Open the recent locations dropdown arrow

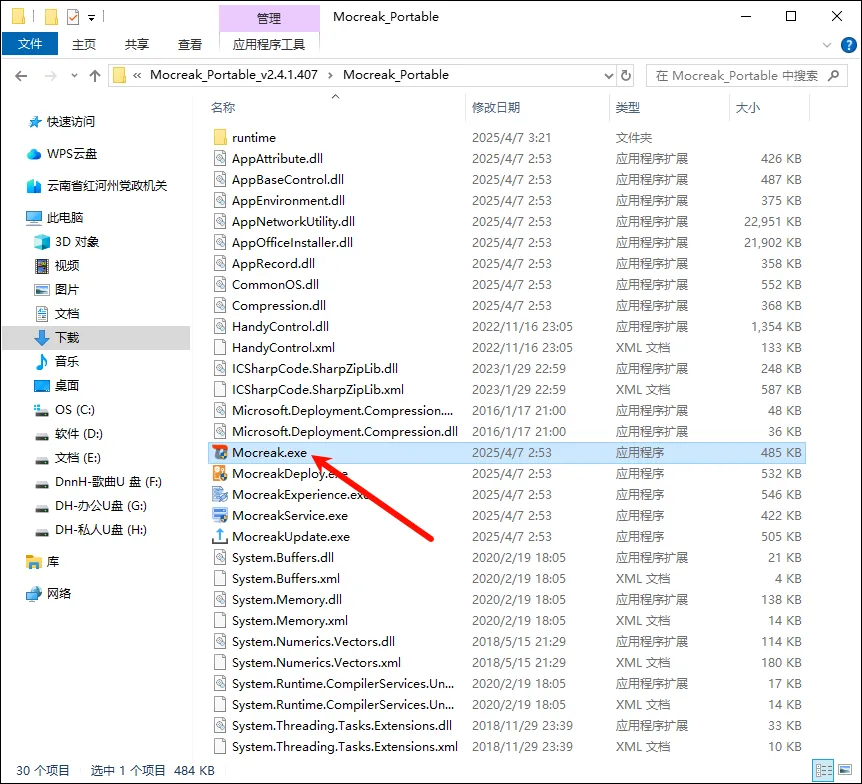tap(74, 75)
